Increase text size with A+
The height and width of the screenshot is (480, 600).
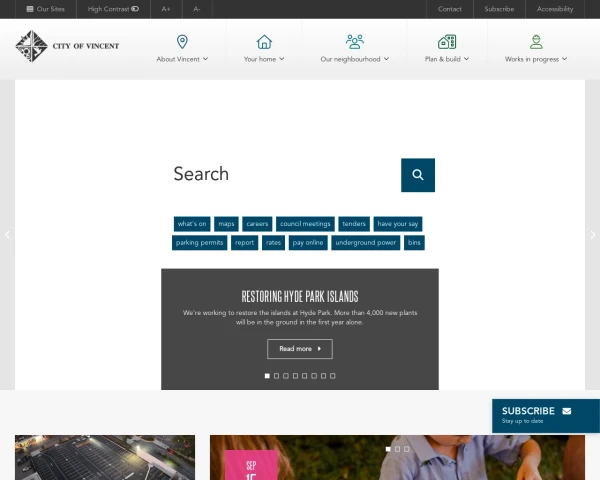tap(166, 9)
